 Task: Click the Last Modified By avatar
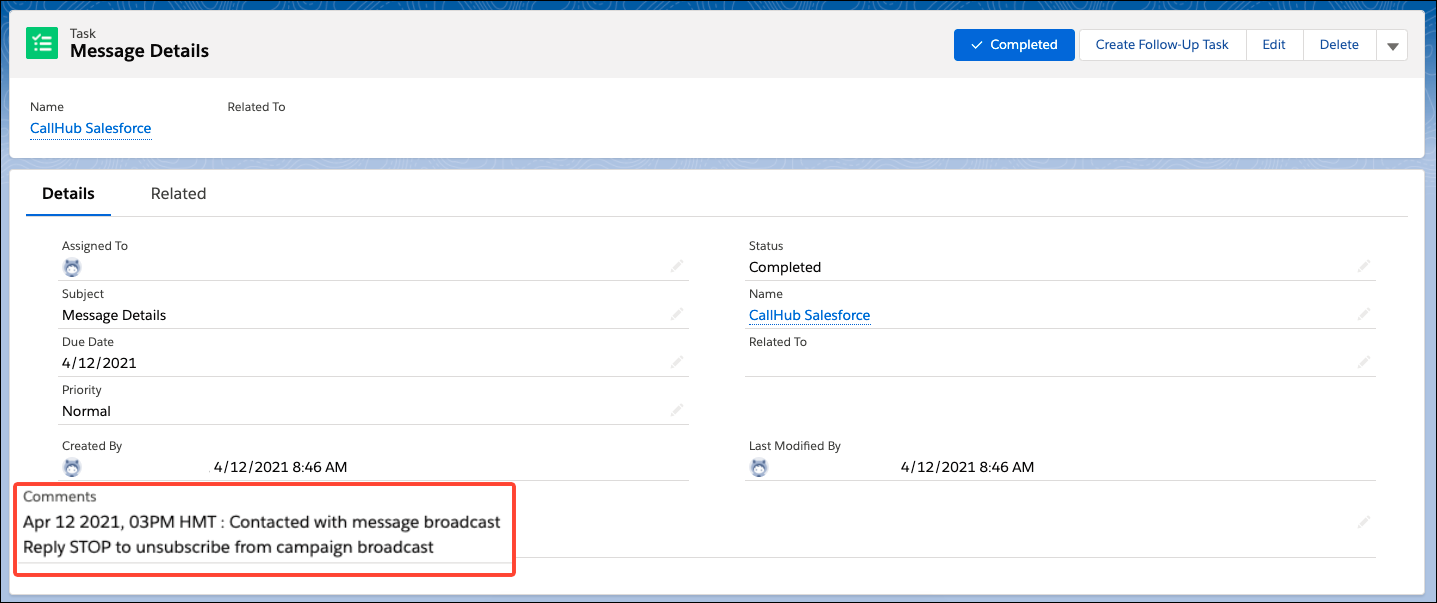tap(758, 467)
